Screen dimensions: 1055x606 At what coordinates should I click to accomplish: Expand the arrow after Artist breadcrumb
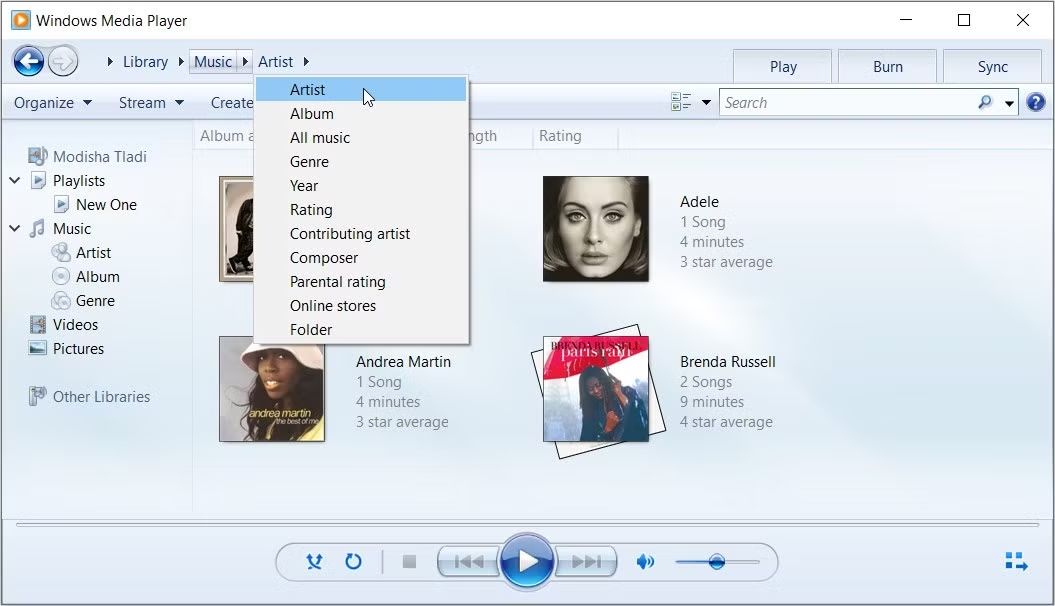[306, 62]
